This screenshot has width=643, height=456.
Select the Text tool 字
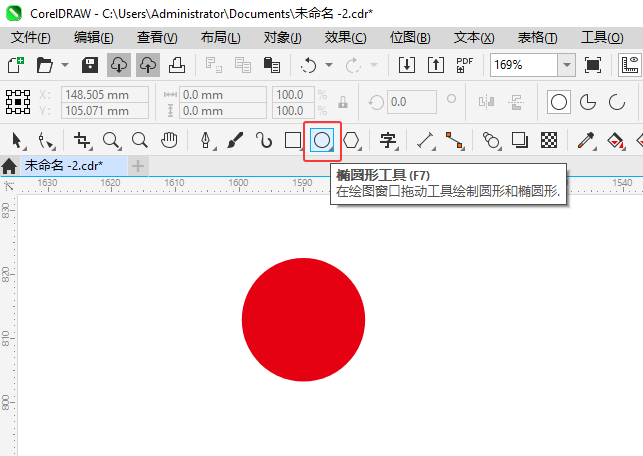coord(388,141)
